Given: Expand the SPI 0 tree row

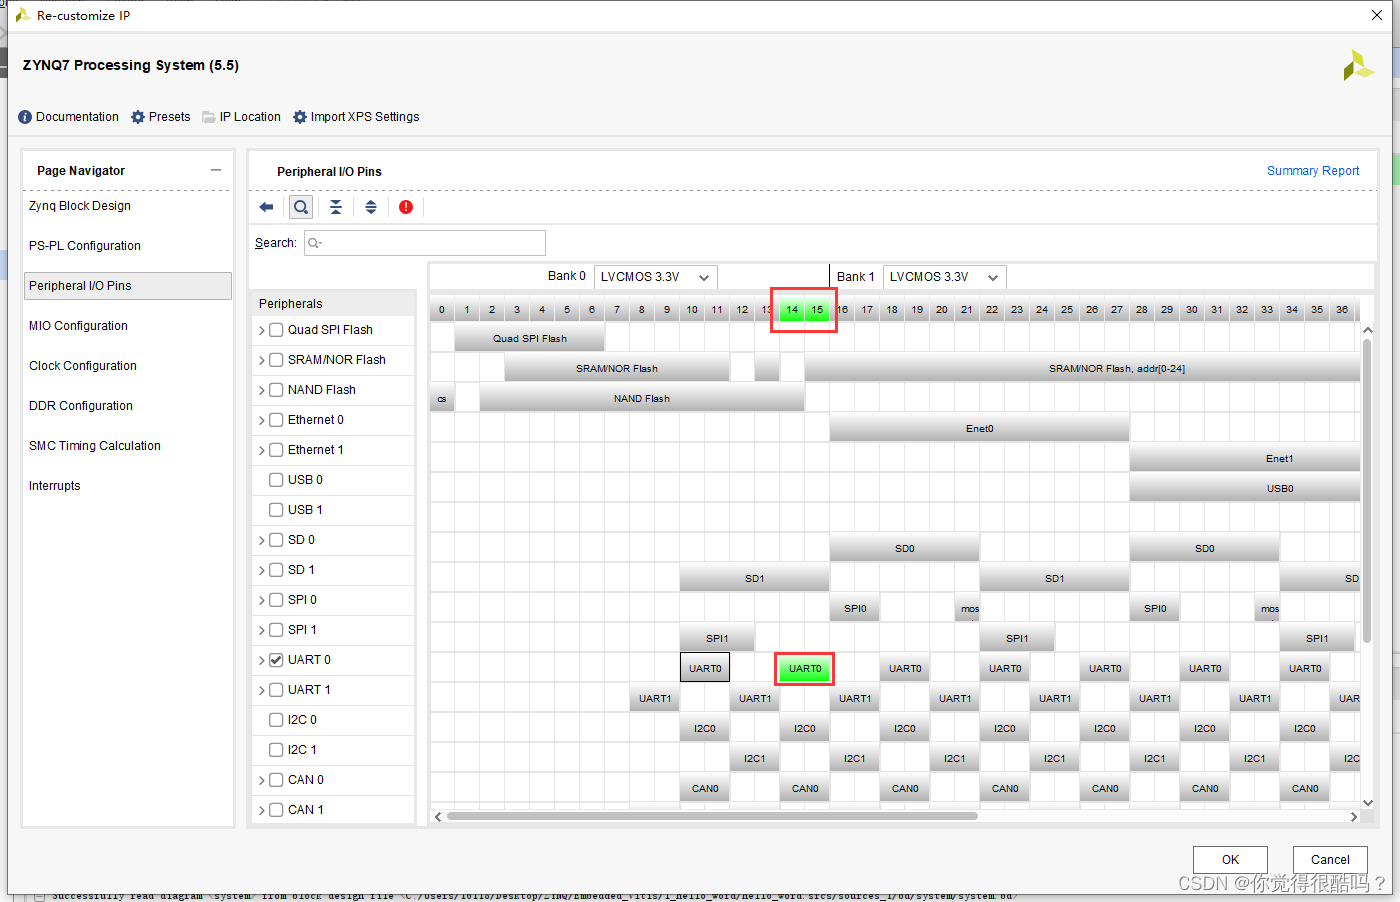Looking at the screenshot, I should coord(262,600).
